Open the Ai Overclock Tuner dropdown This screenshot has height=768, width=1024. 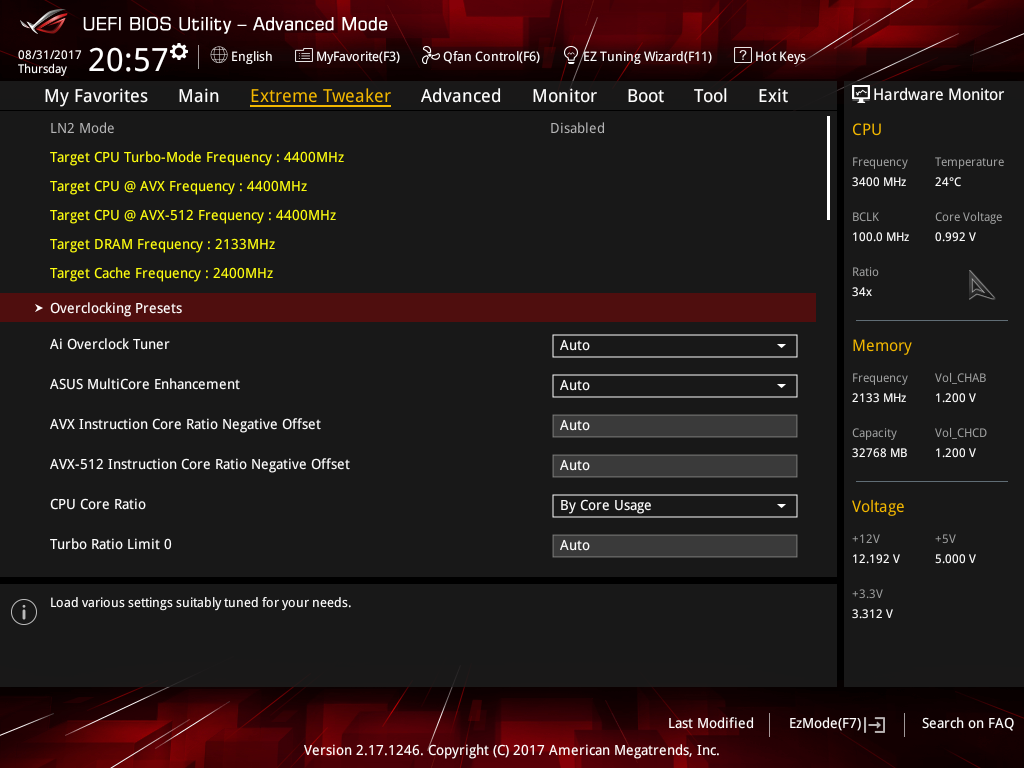pyautogui.click(x=674, y=346)
